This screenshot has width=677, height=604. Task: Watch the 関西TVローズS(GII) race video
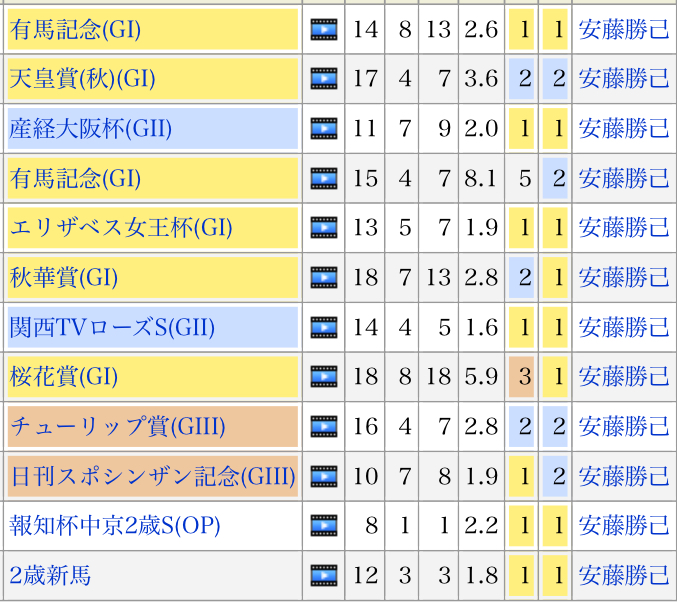pos(323,327)
